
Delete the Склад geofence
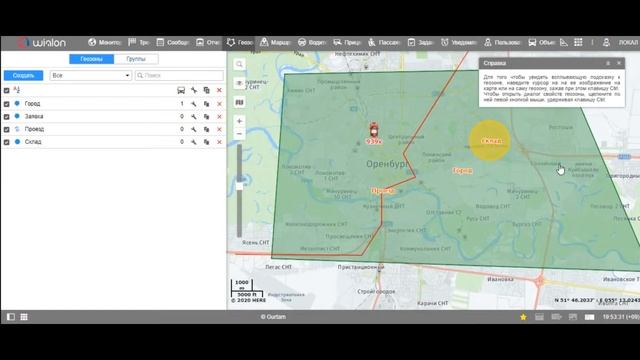click(x=219, y=142)
